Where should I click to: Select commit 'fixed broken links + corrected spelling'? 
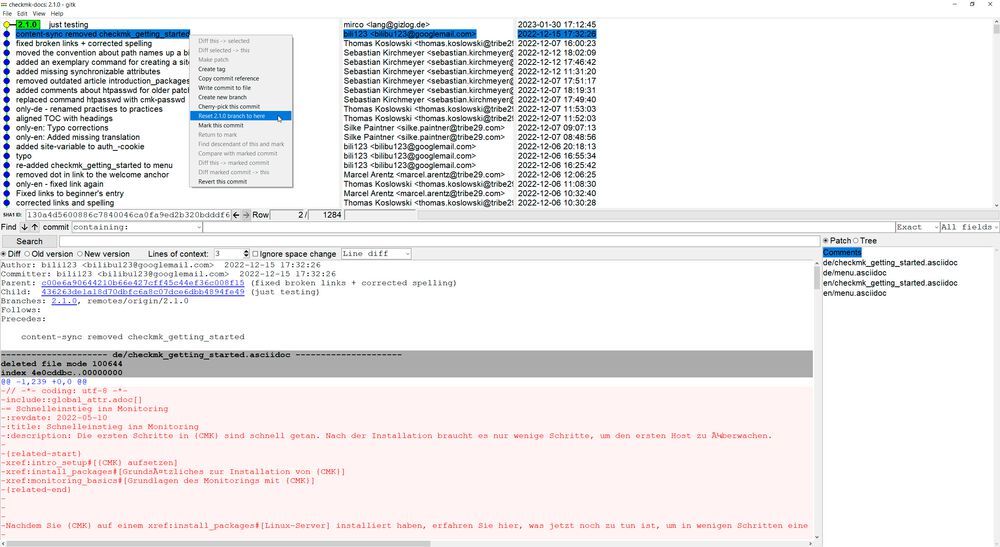coord(84,43)
